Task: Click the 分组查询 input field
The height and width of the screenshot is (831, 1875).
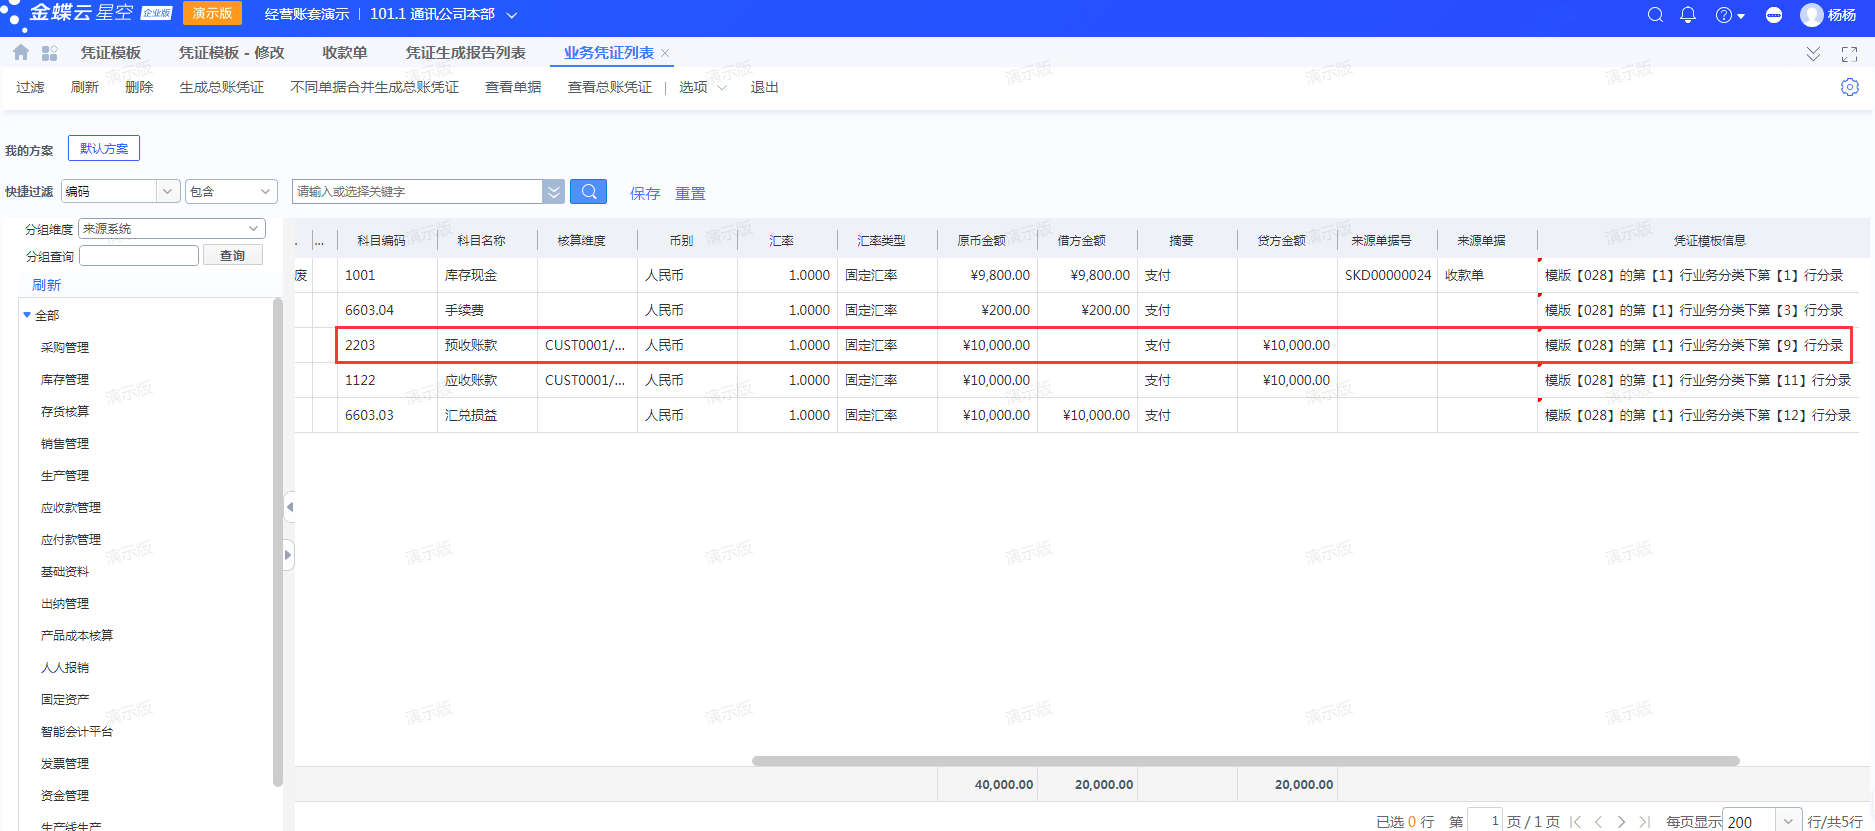Action: tap(139, 255)
